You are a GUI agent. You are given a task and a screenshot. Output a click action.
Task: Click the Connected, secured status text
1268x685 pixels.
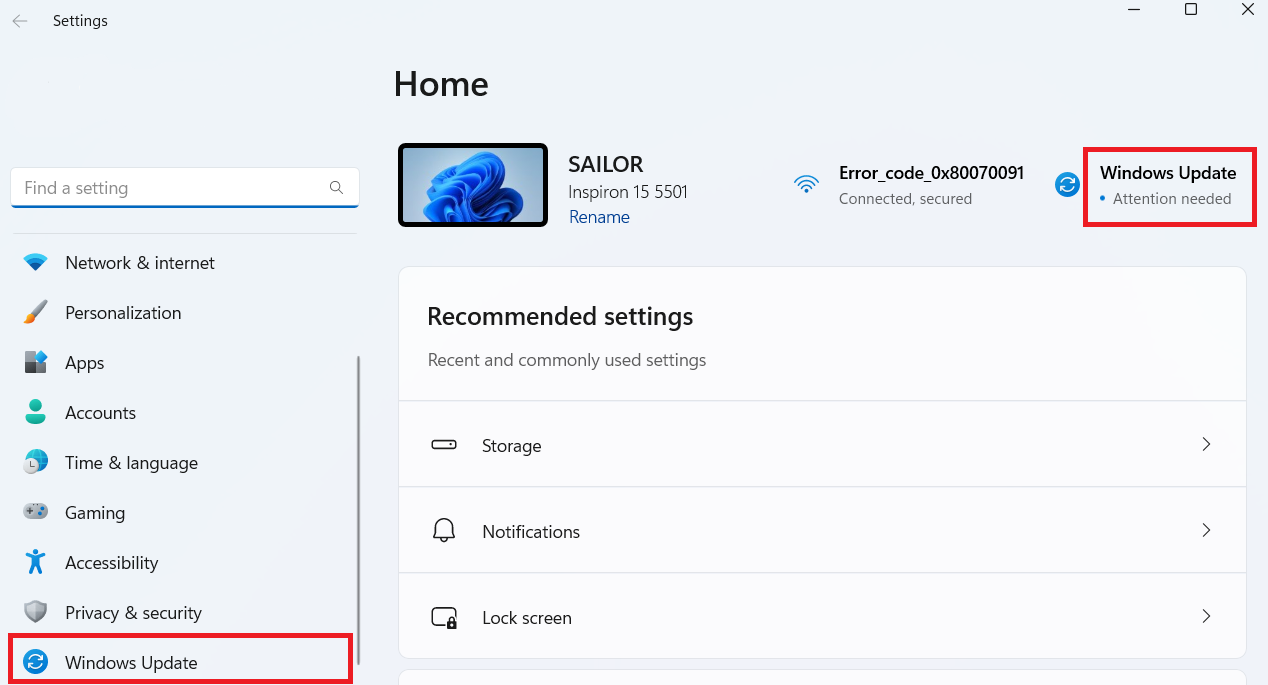point(905,199)
